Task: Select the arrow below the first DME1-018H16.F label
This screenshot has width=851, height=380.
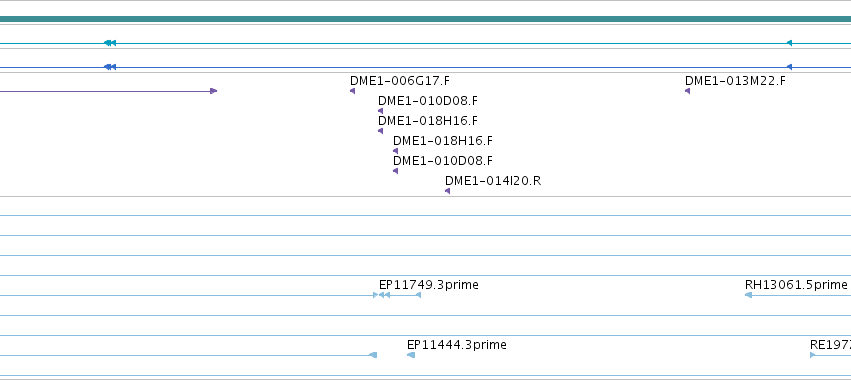Action: coord(380,131)
